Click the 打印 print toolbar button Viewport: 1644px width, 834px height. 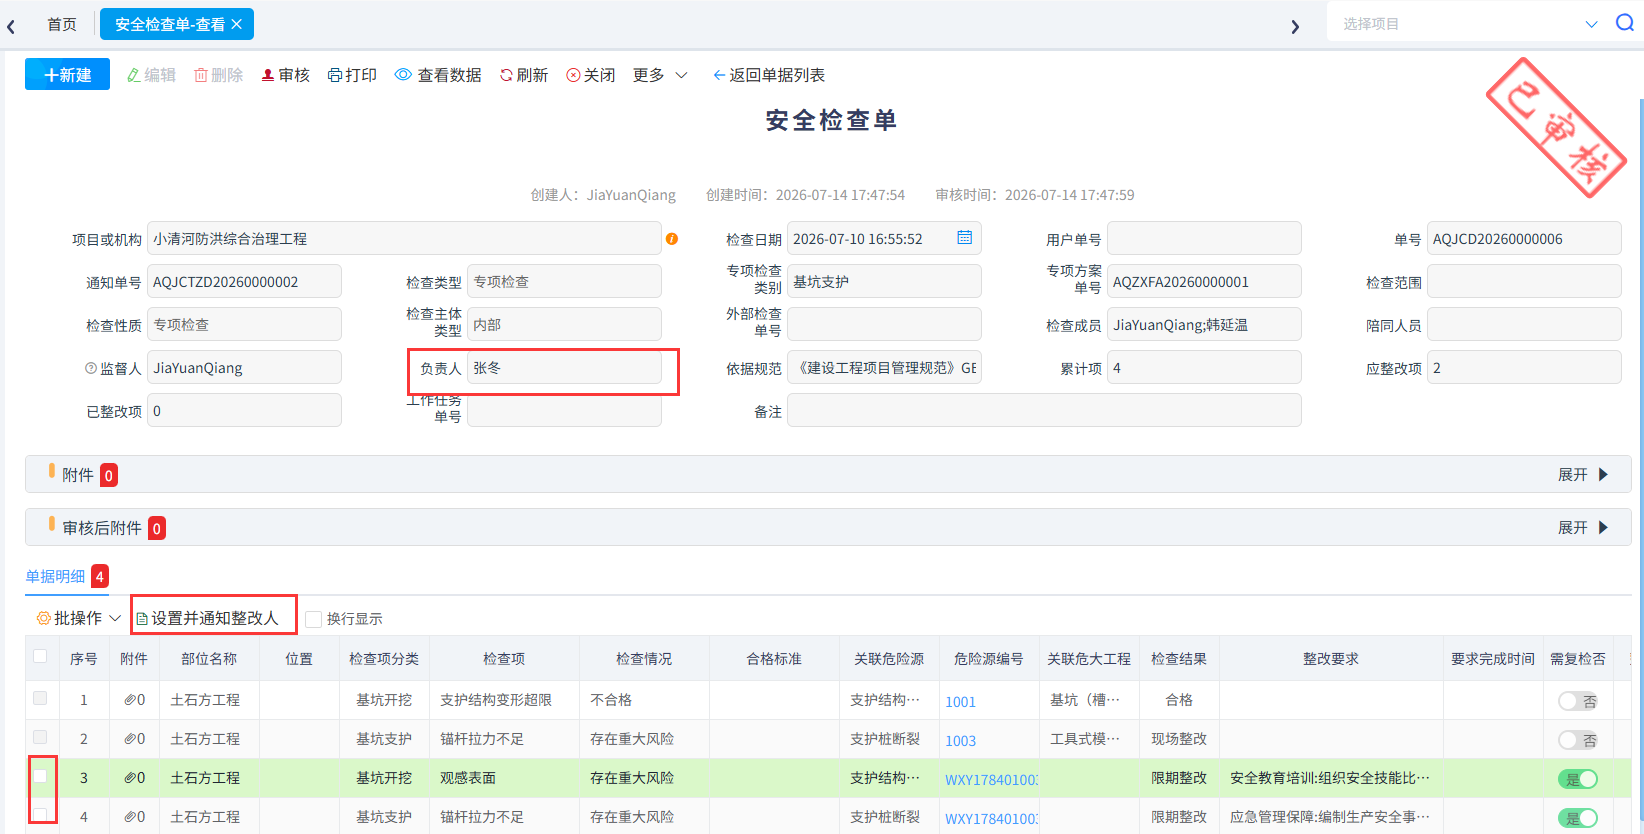click(352, 75)
